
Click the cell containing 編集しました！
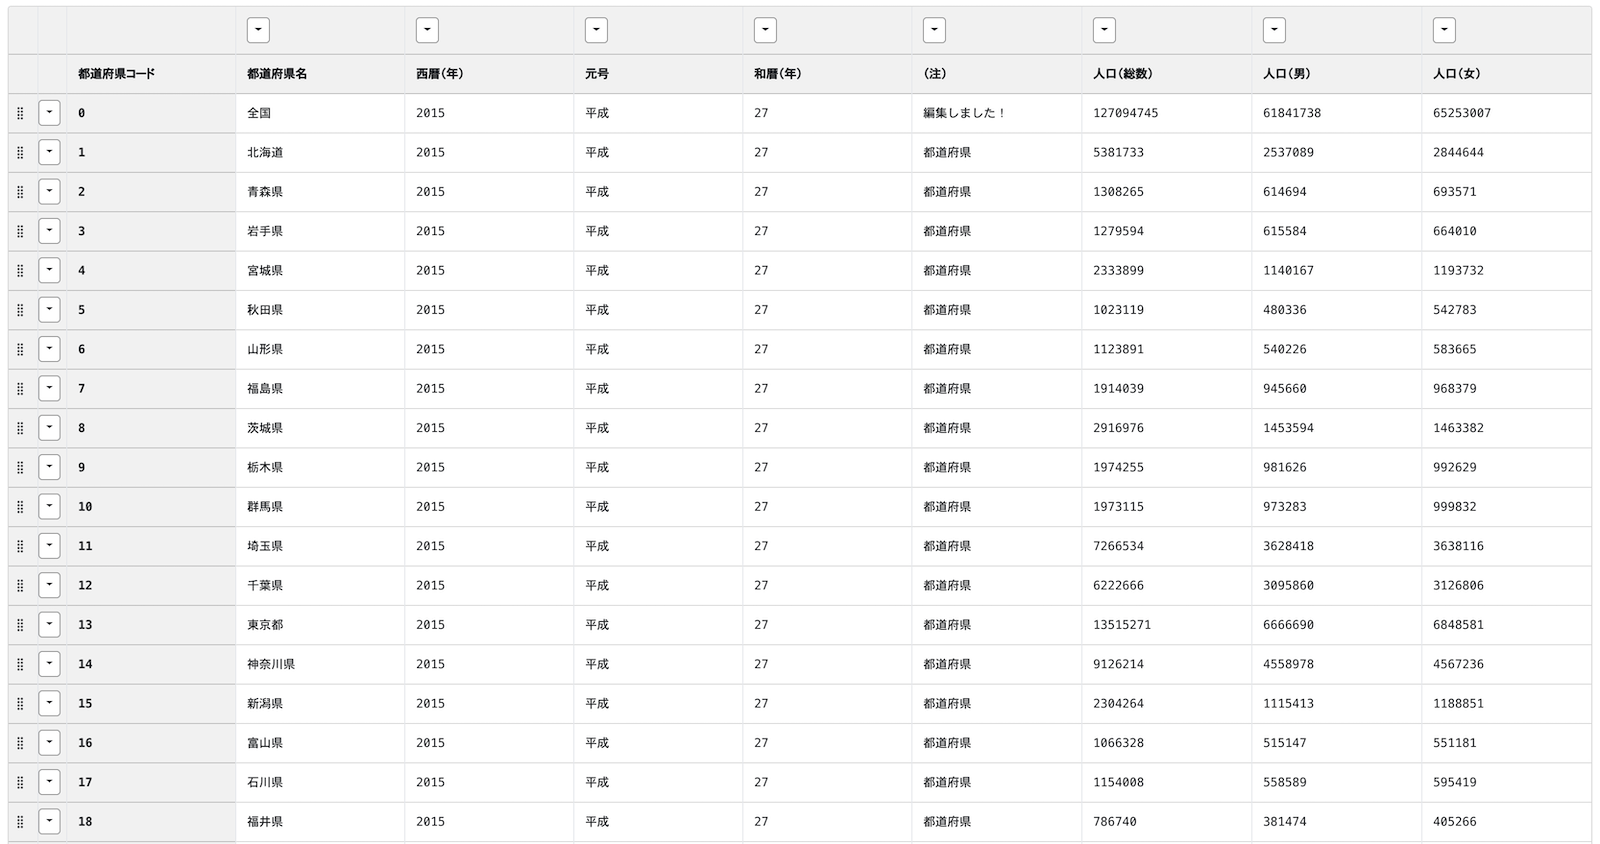[964, 113]
